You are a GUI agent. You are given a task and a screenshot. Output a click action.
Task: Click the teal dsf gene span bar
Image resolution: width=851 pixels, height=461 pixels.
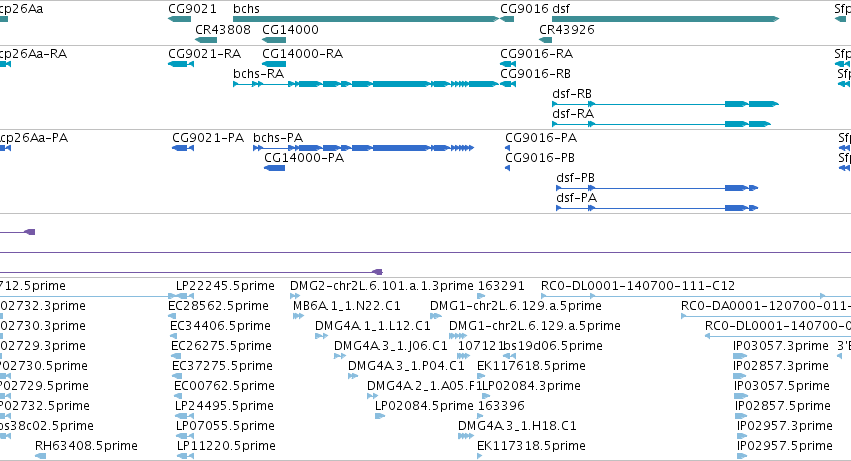point(665,19)
